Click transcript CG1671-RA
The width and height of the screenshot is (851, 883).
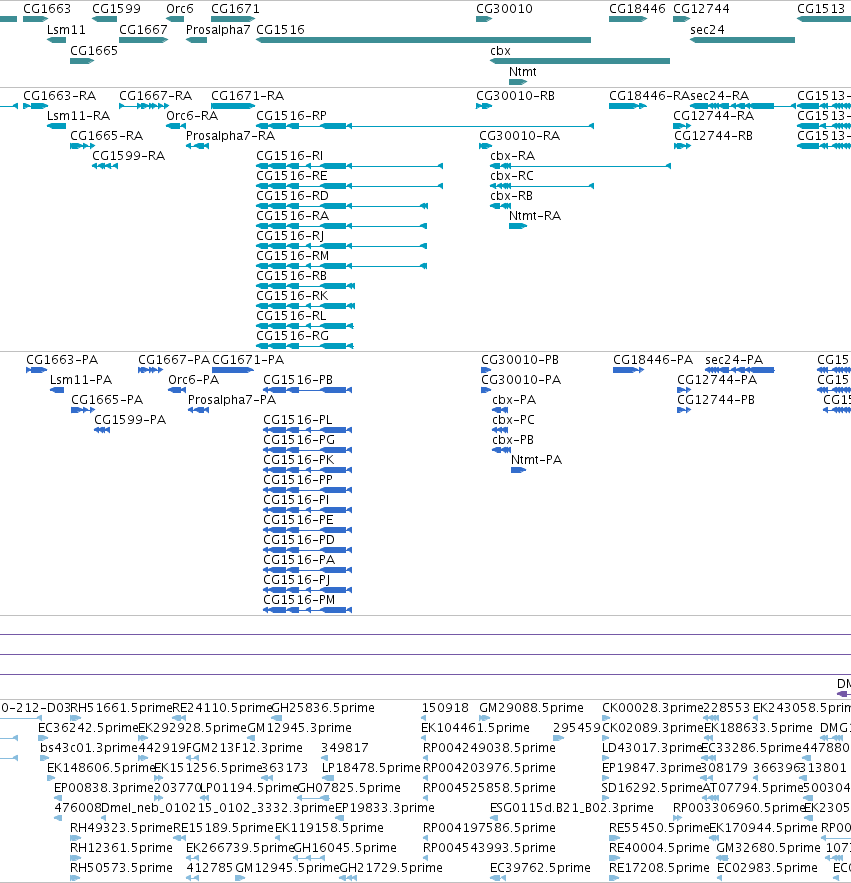click(233, 106)
